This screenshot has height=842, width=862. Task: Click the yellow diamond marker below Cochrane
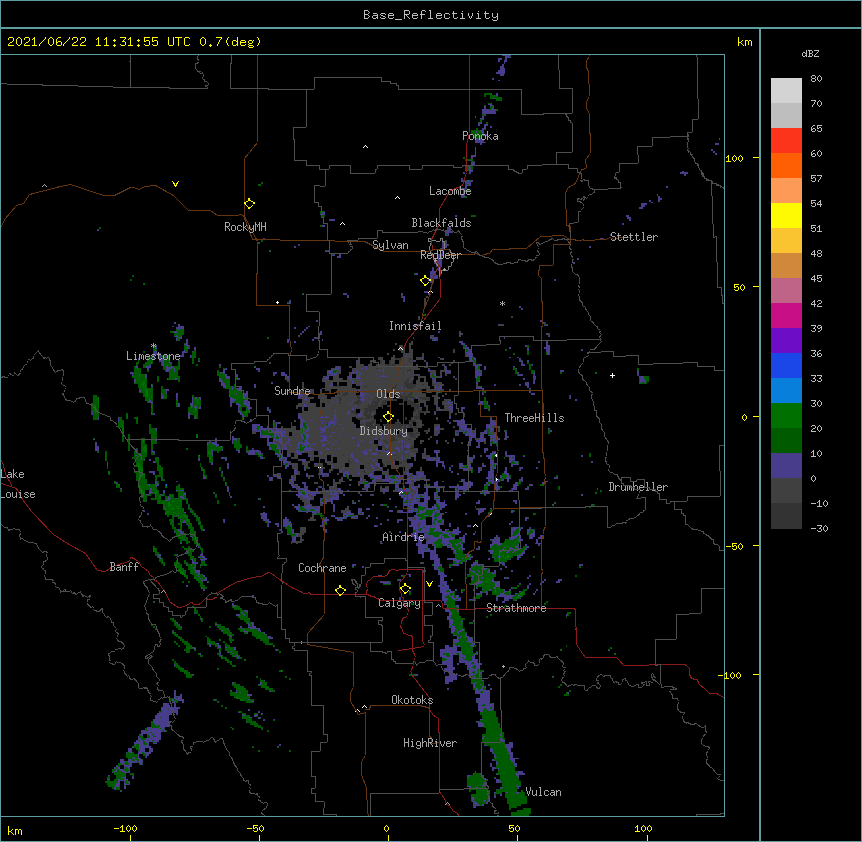340,590
